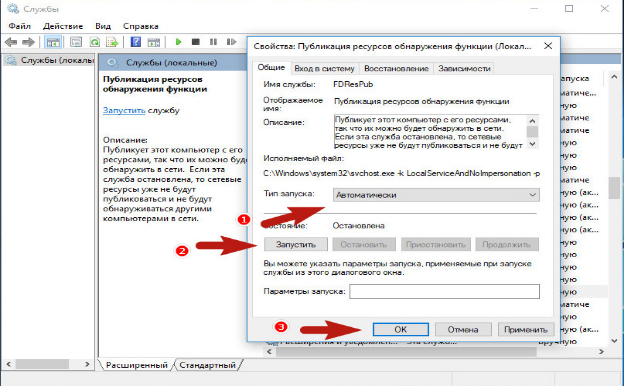Open the Справка menu
Image resolution: width=624 pixels, height=386 pixels.
coord(140,26)
